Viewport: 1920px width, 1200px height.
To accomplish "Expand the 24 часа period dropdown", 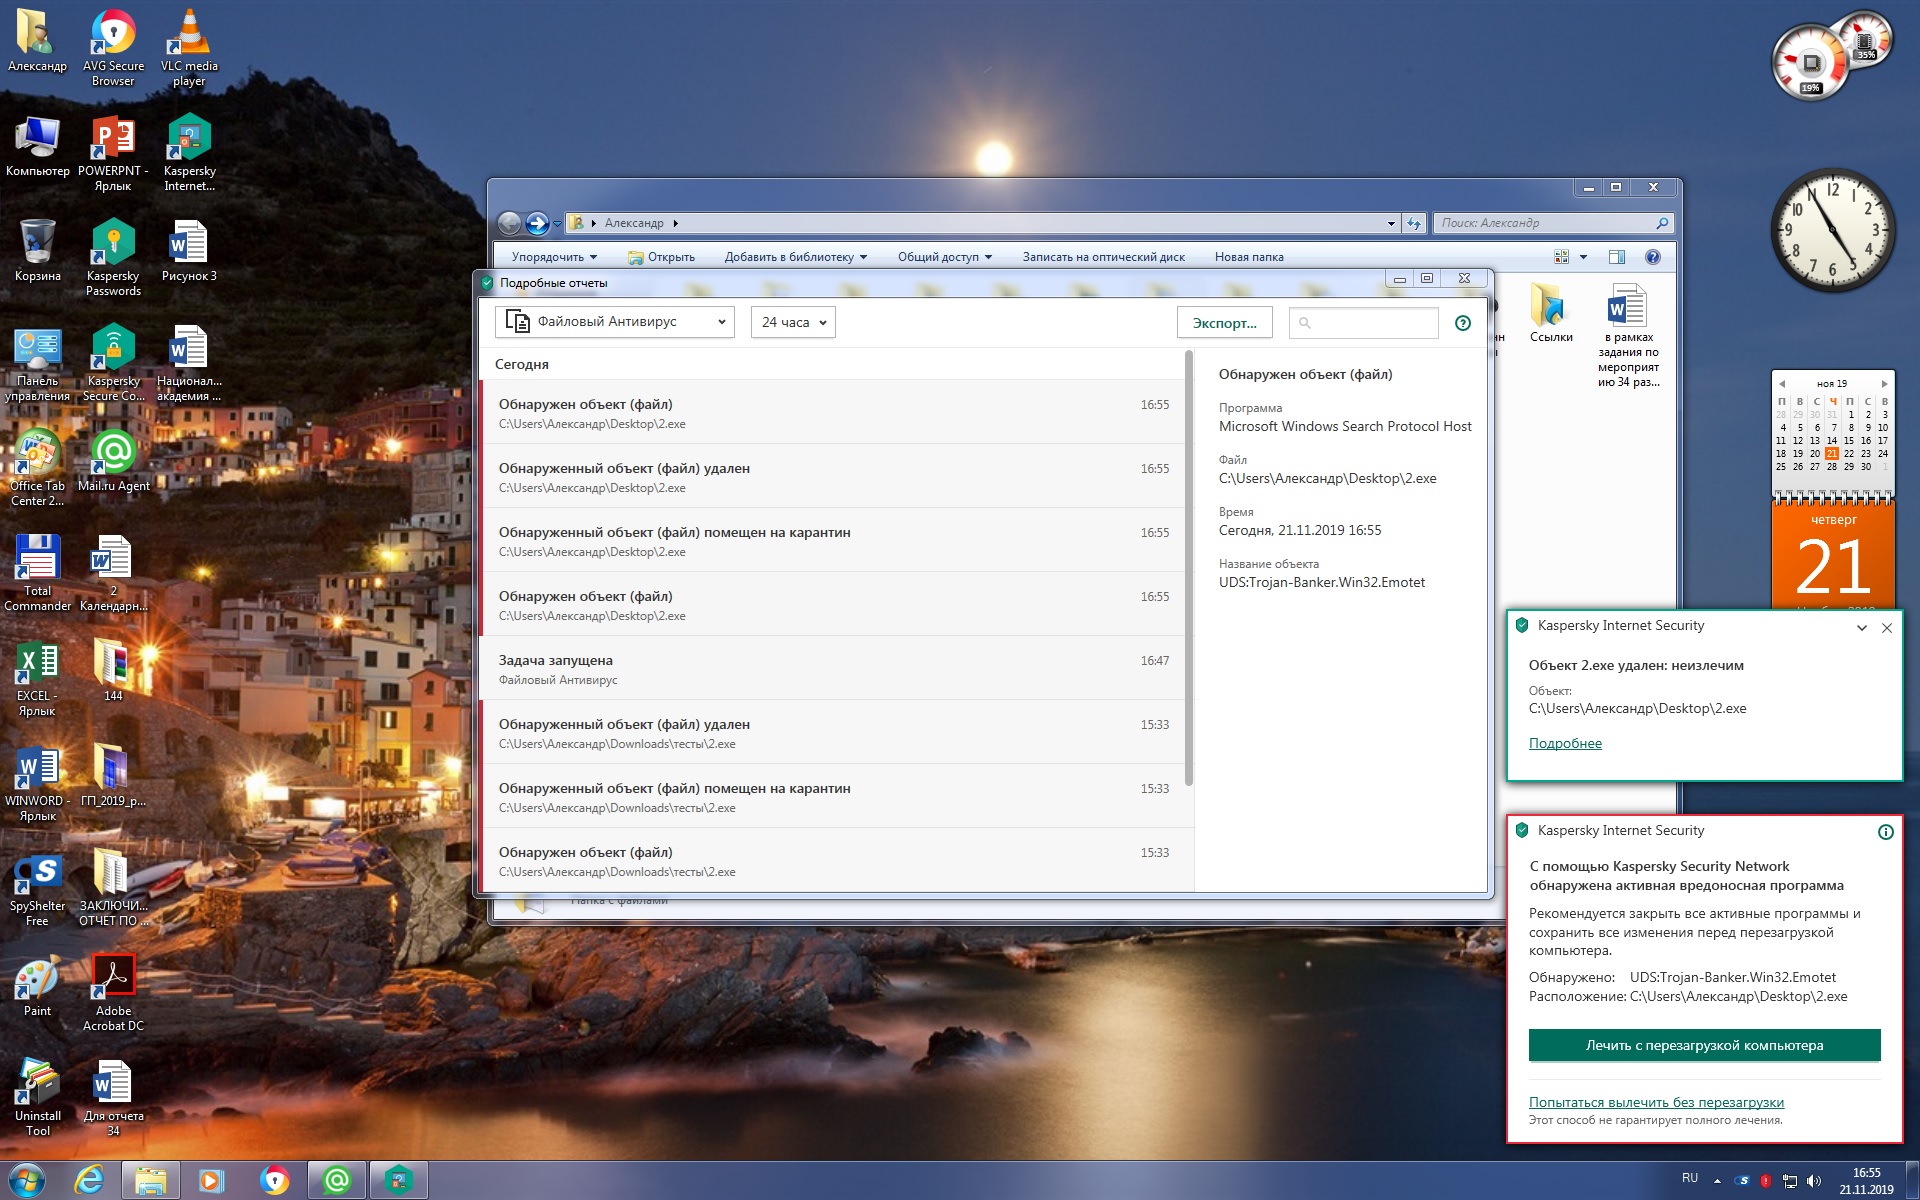I will 793,322.
